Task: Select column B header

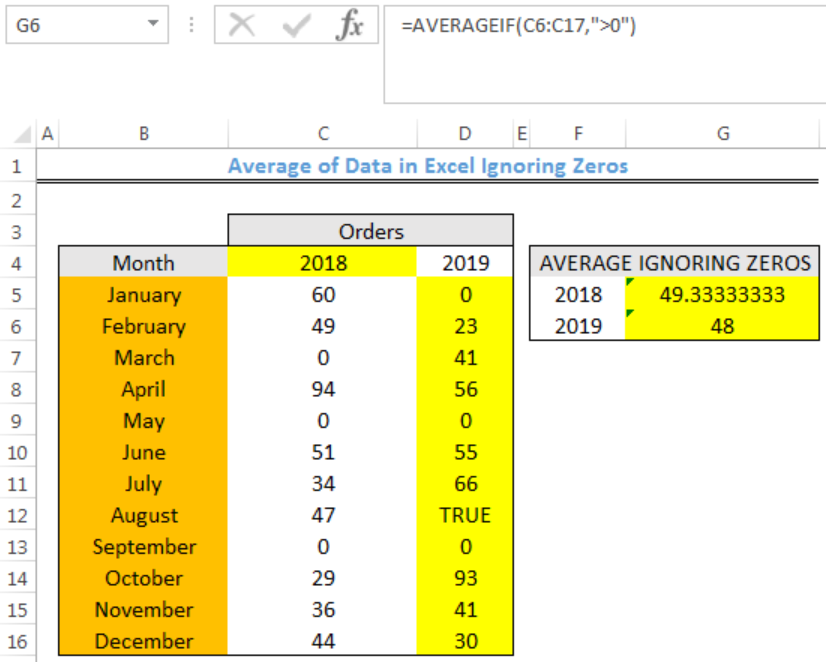Action: (x=143, y=134)
